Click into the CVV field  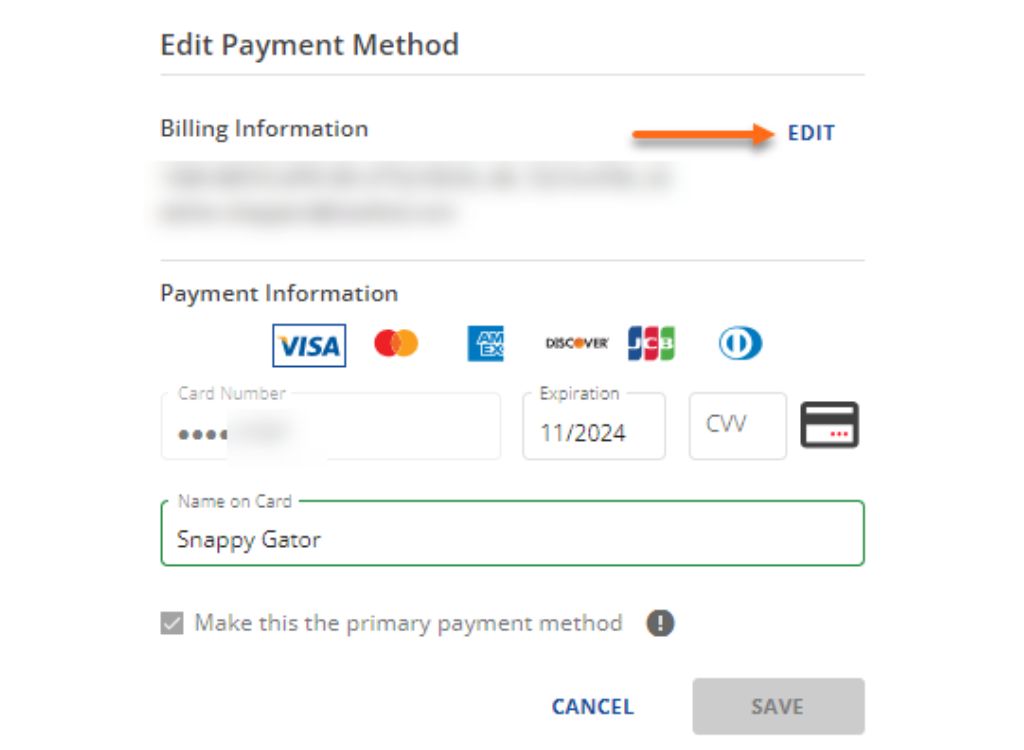tap(737, 426)
